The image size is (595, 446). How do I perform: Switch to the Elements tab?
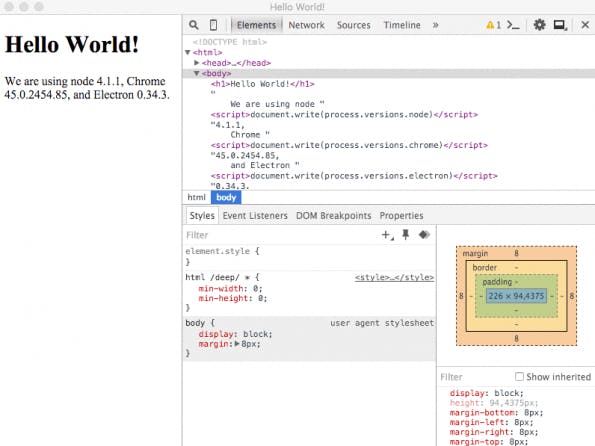(x=257, y=25)
